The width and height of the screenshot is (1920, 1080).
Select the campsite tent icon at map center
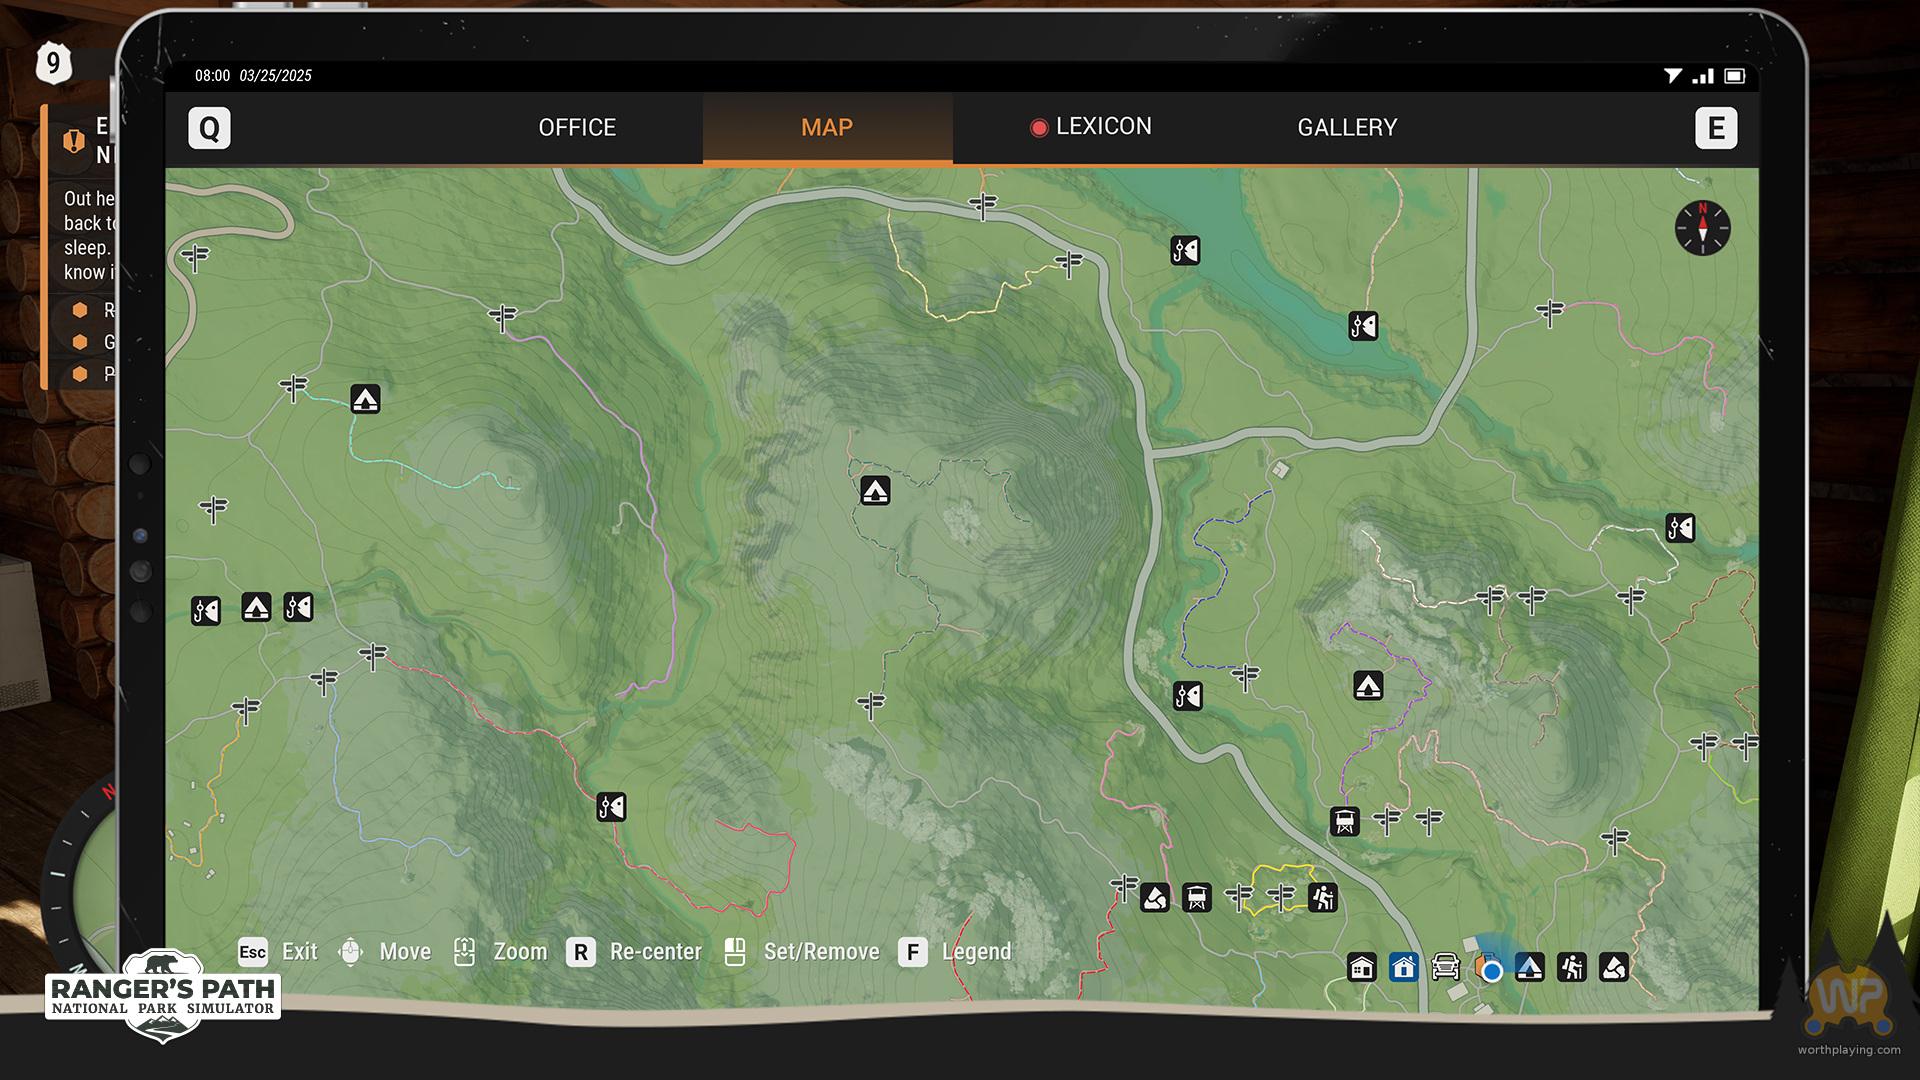point(875,491)
